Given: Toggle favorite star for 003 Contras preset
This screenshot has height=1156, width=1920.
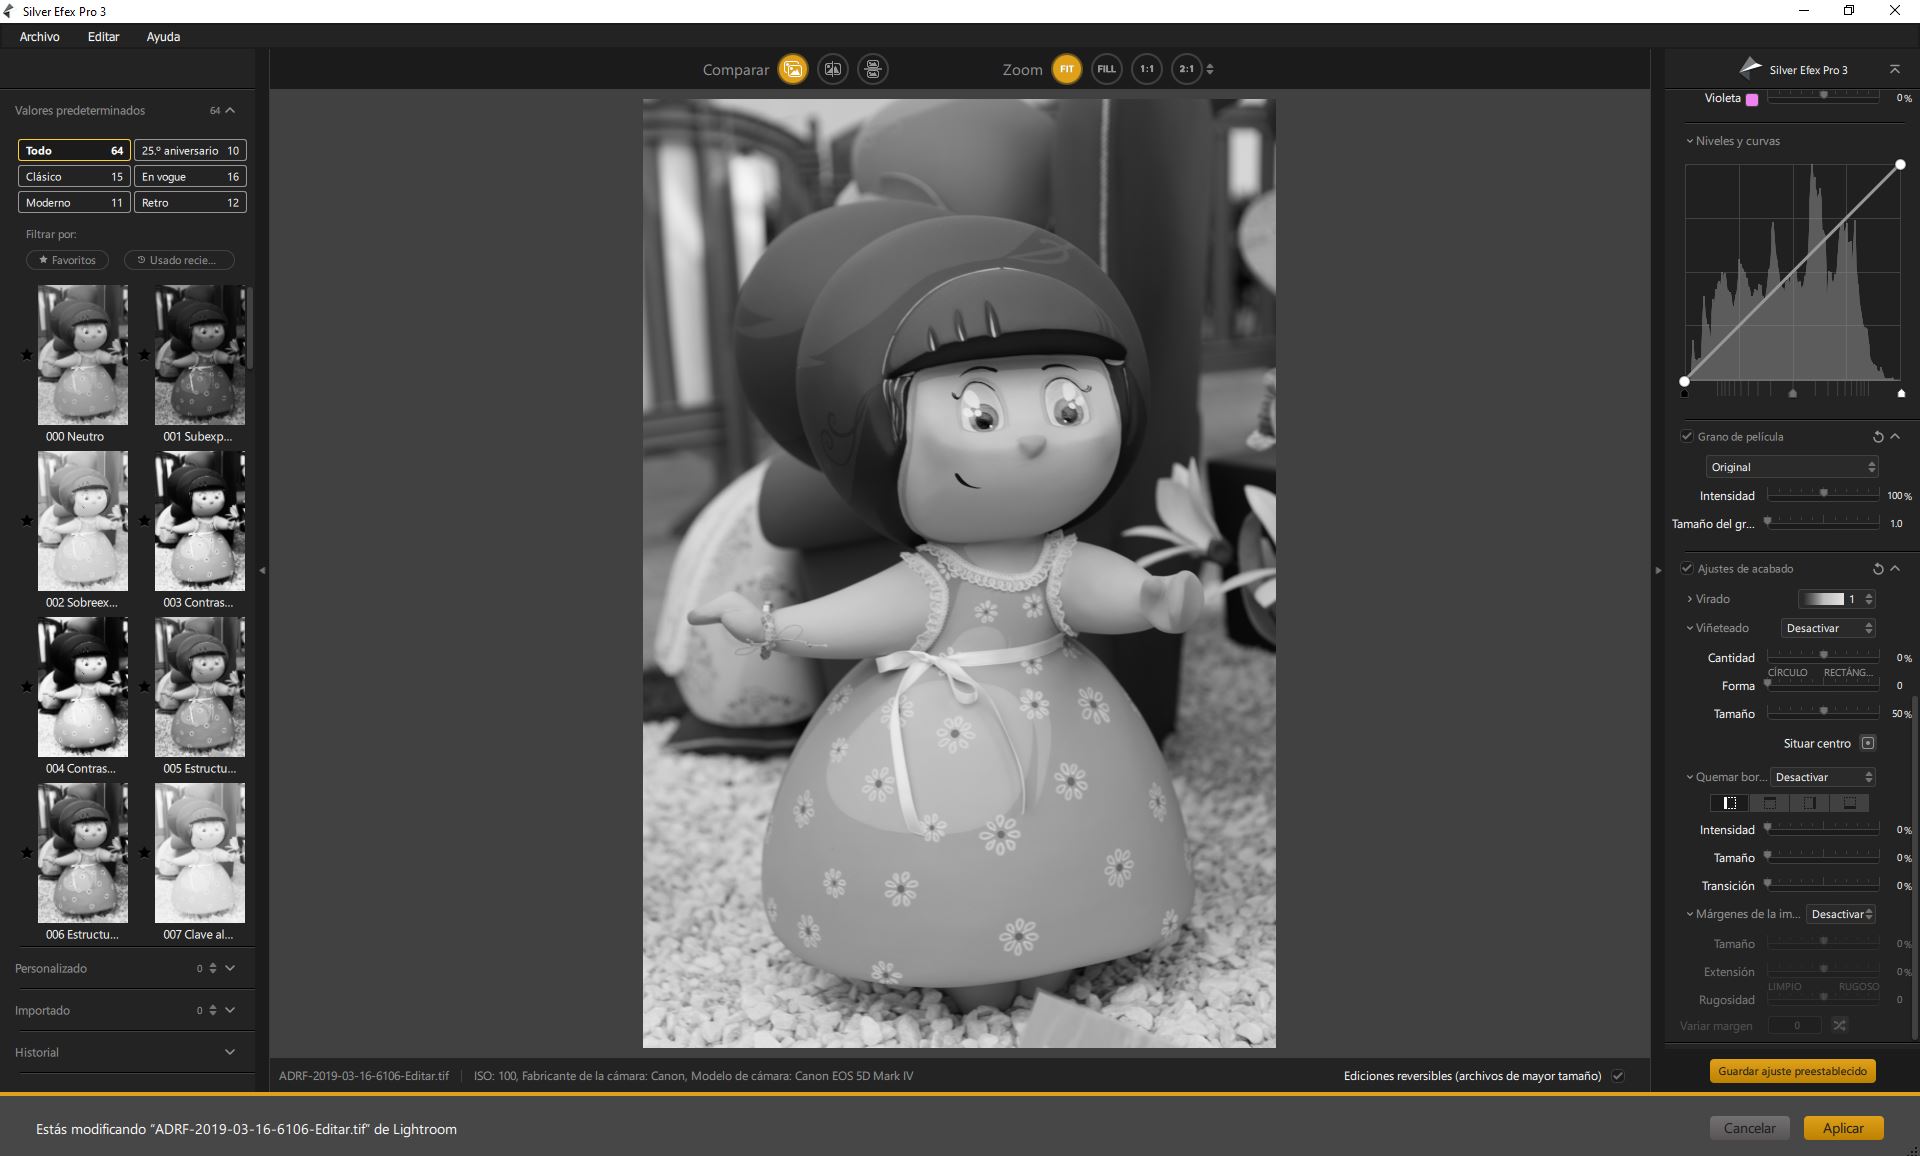Looking at the screenshot, I should click(144, 520).
